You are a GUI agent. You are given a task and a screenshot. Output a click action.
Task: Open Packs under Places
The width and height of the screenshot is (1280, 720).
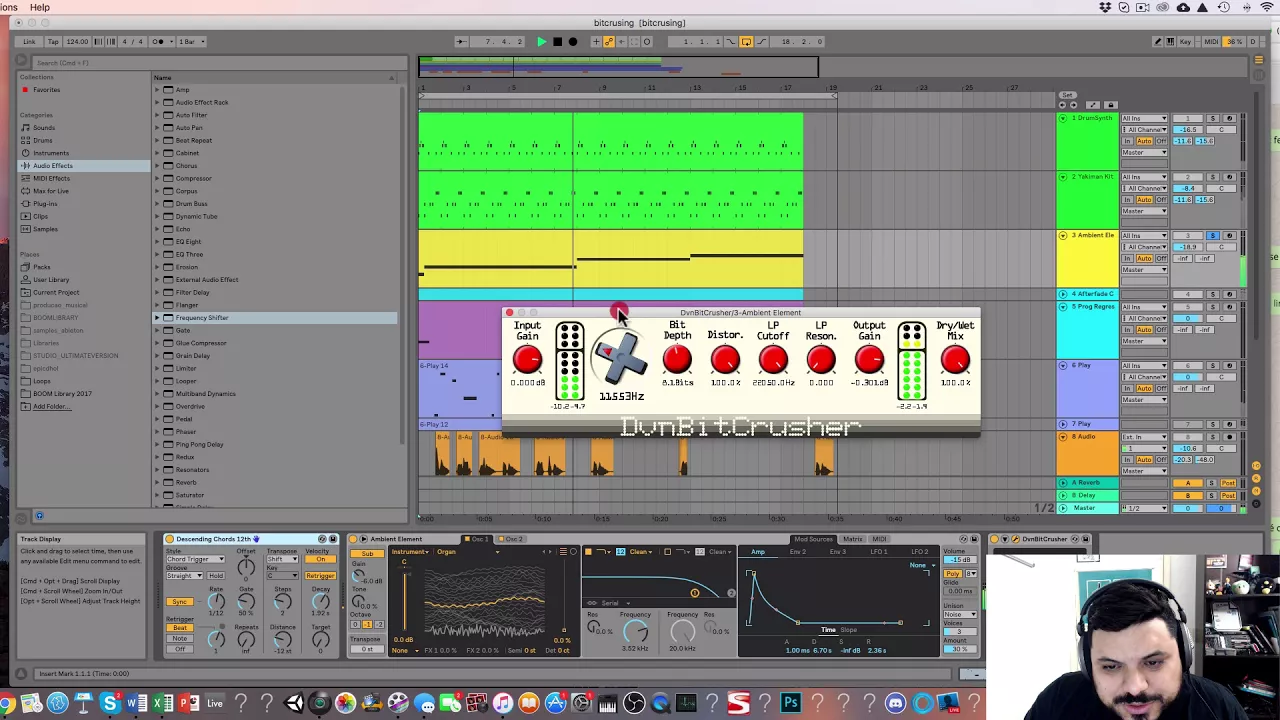(x=41, y=267)
